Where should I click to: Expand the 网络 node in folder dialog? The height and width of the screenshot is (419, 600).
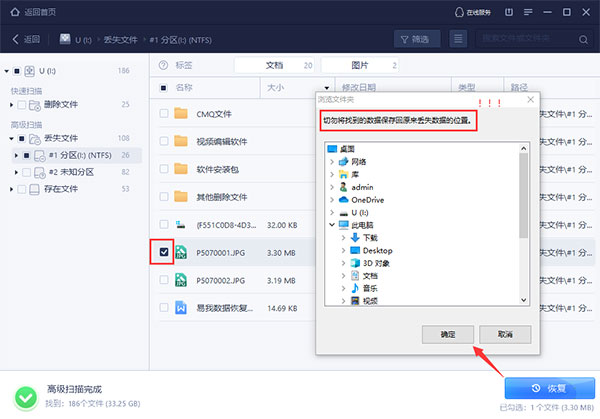click(332, 161)
